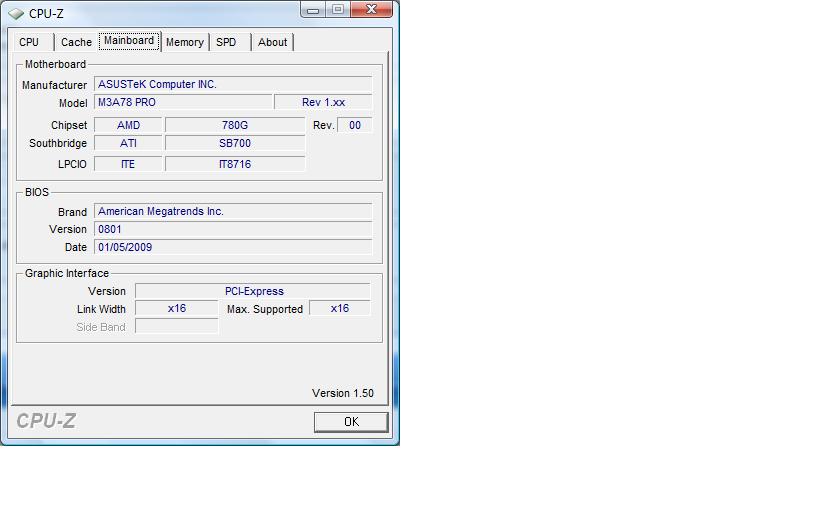
Task: Click the LPCIO label
Action: click(72, 164)
